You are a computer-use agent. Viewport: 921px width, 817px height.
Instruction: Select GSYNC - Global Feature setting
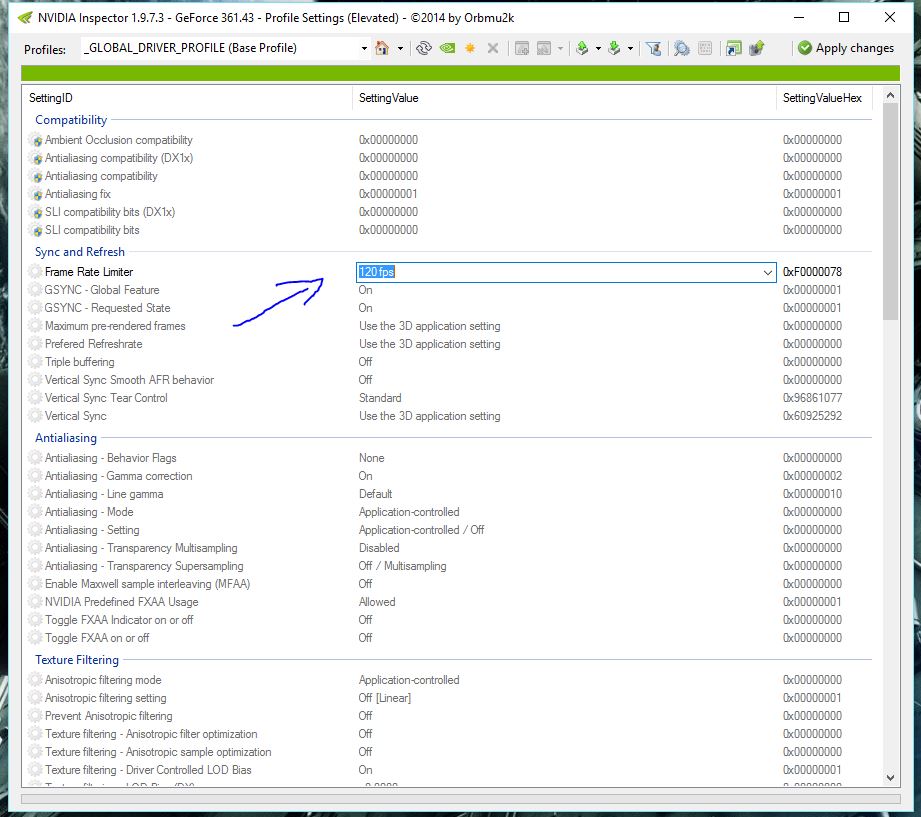point(102,290)
